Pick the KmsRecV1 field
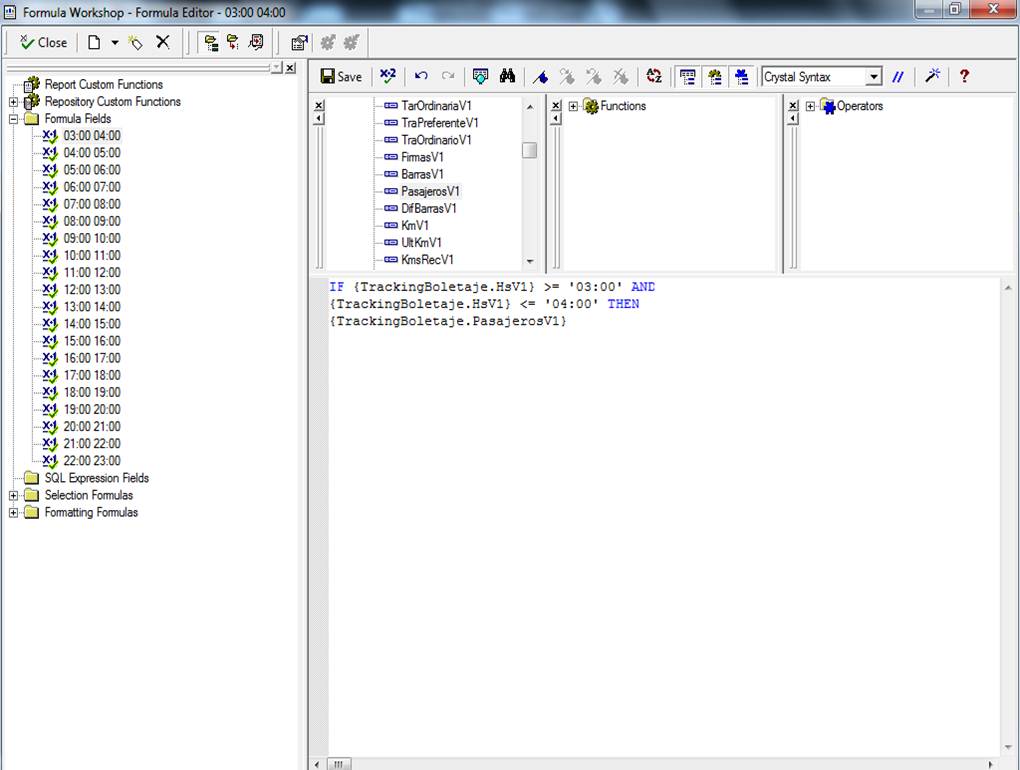This screenshot has width=1020, height=770. tap(427, 259)
